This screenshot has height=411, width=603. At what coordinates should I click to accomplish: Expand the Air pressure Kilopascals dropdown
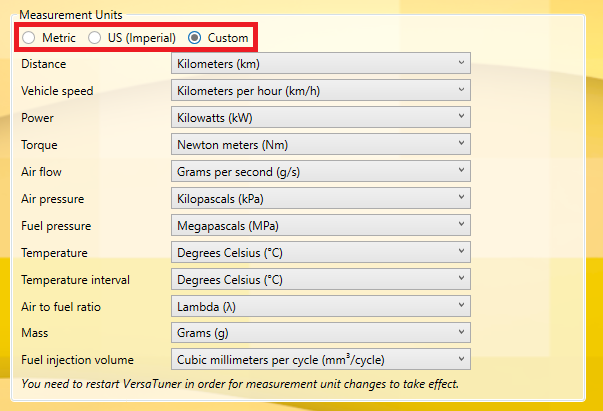(x=321, y=198)
